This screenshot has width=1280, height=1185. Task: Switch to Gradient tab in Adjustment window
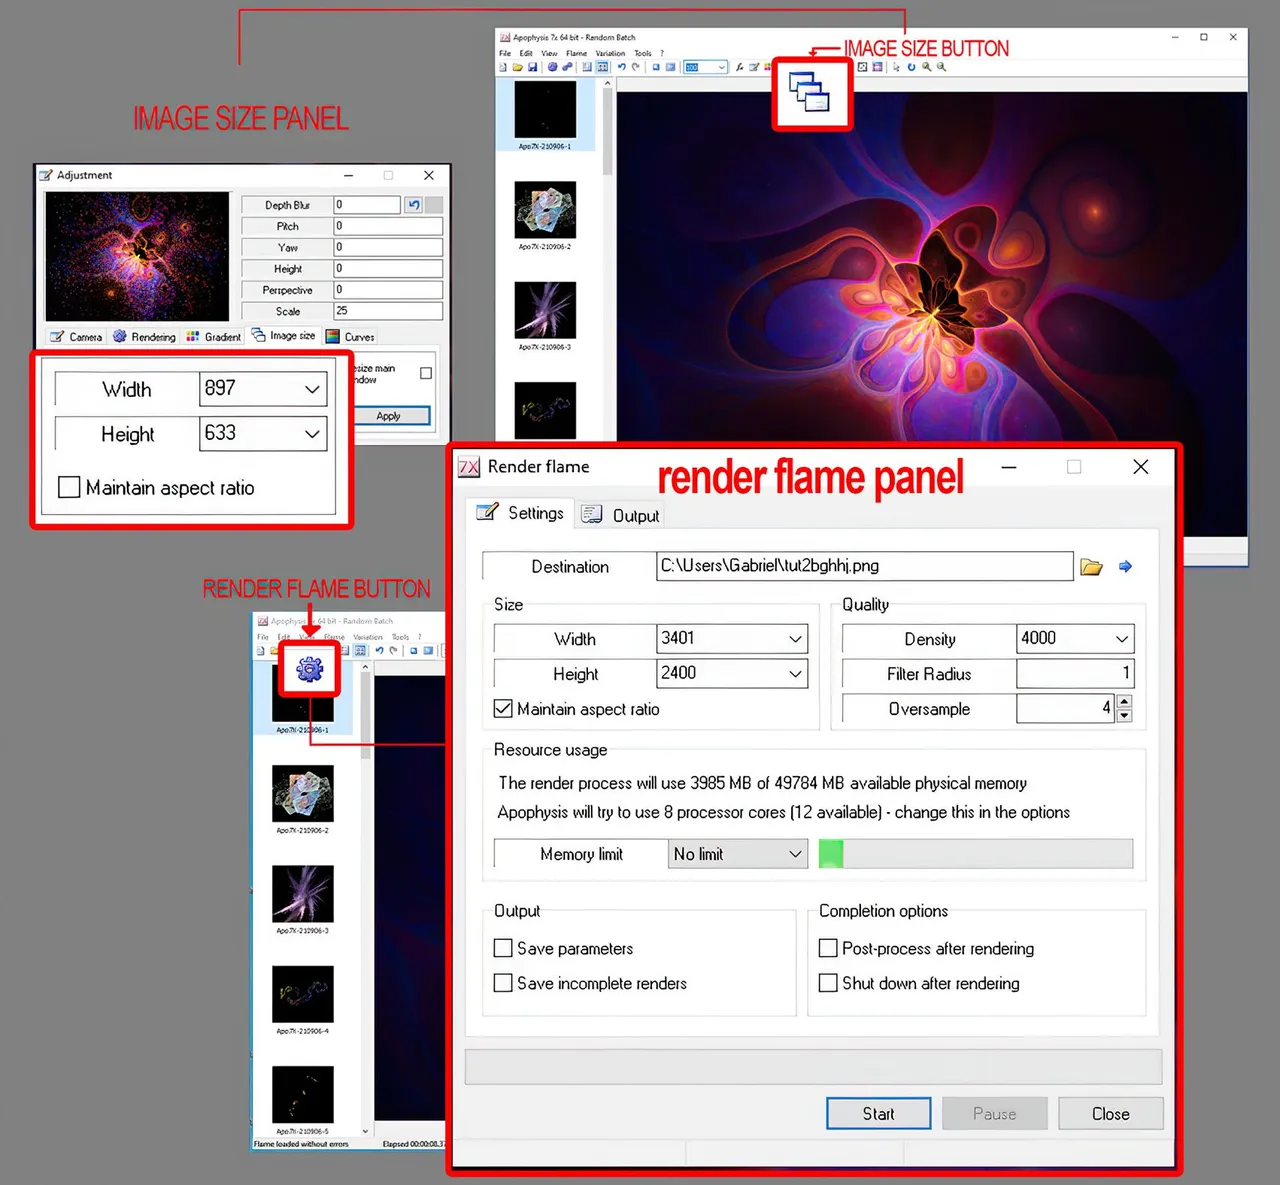point(213,337)
